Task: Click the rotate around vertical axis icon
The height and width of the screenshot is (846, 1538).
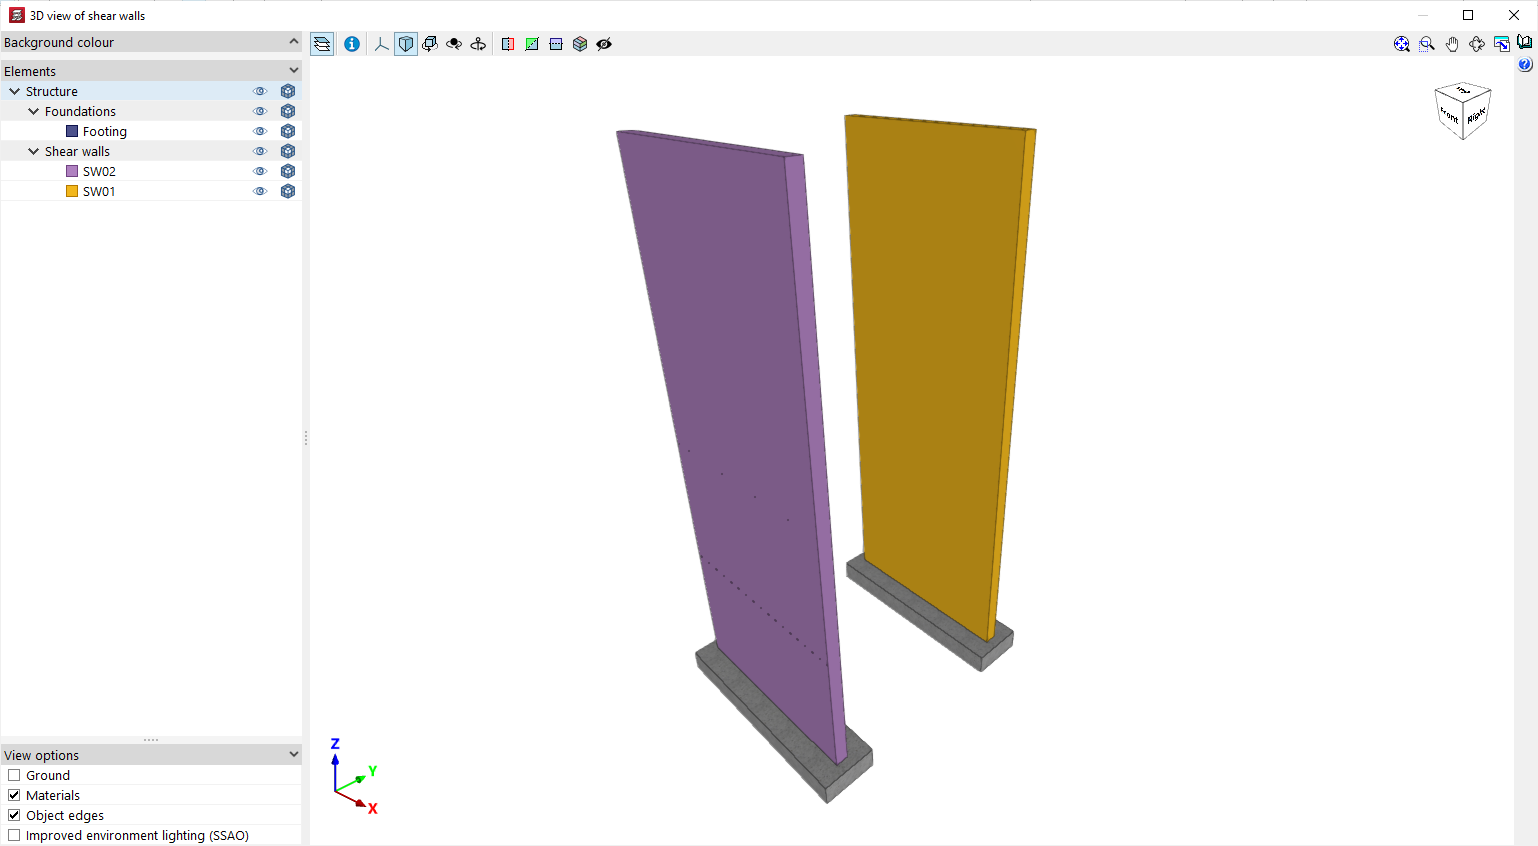Action: coord(478,44)
